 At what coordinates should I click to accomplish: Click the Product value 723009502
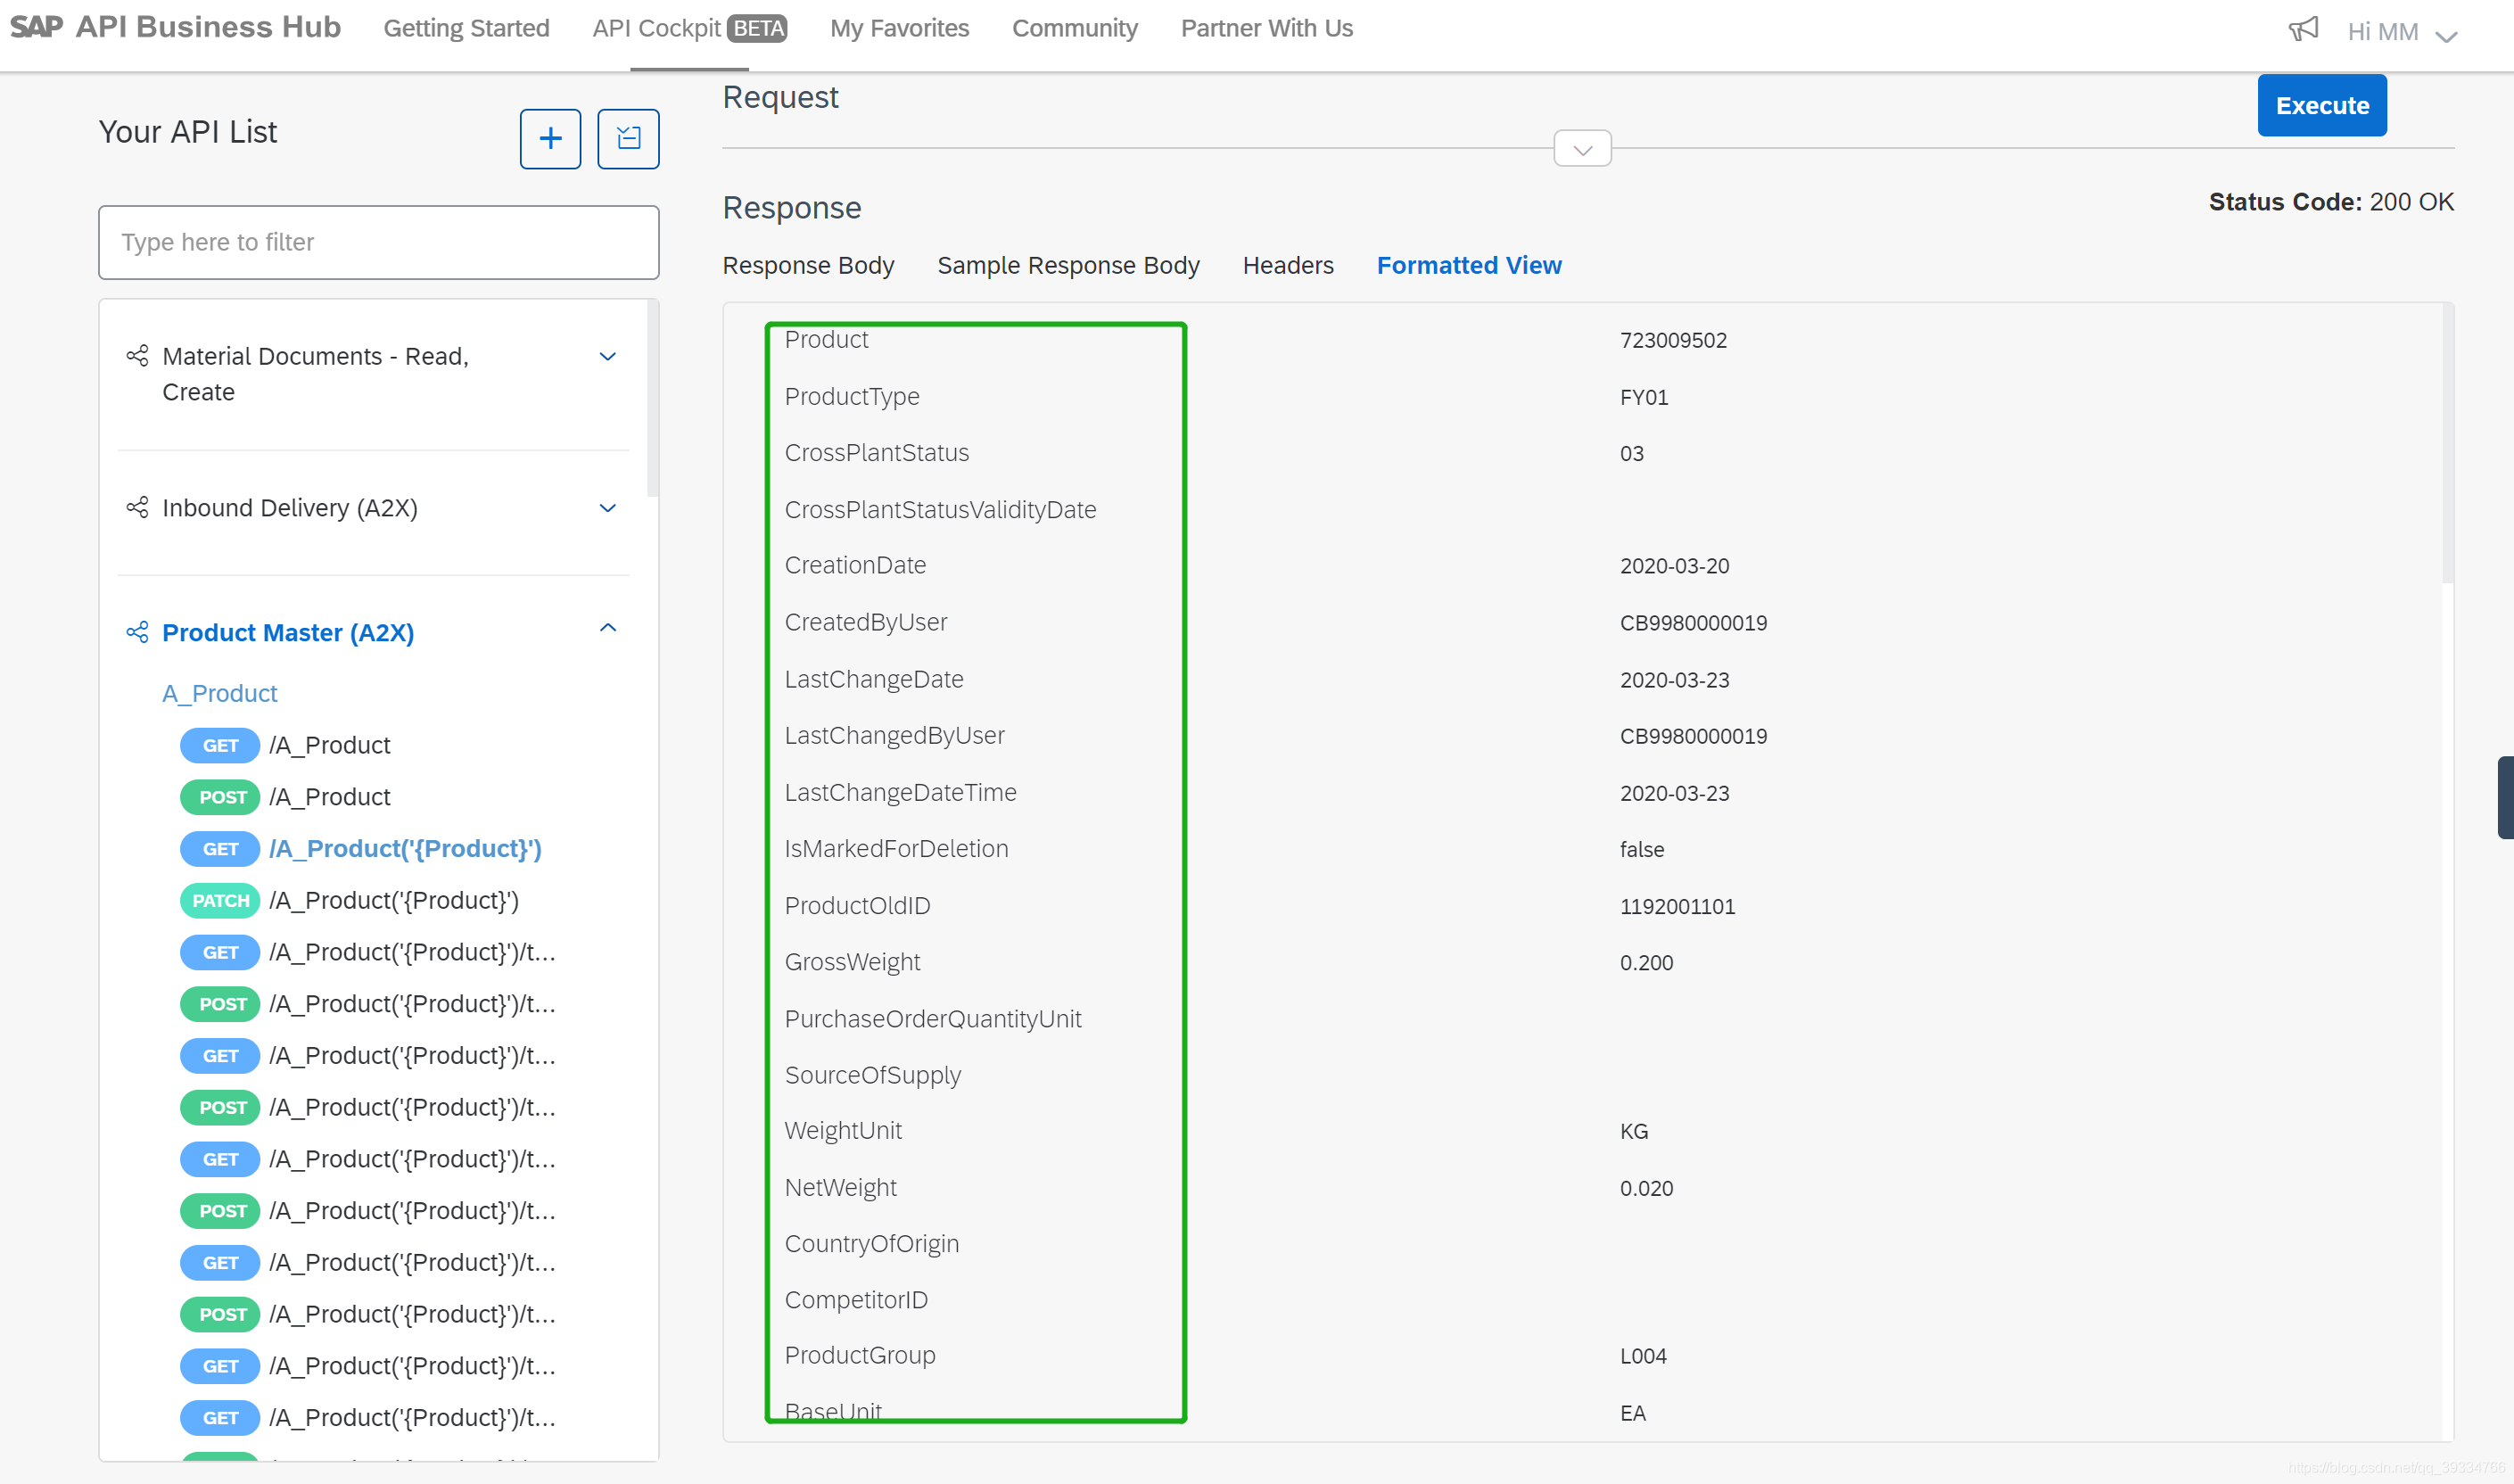click(x=1672, y=340)
